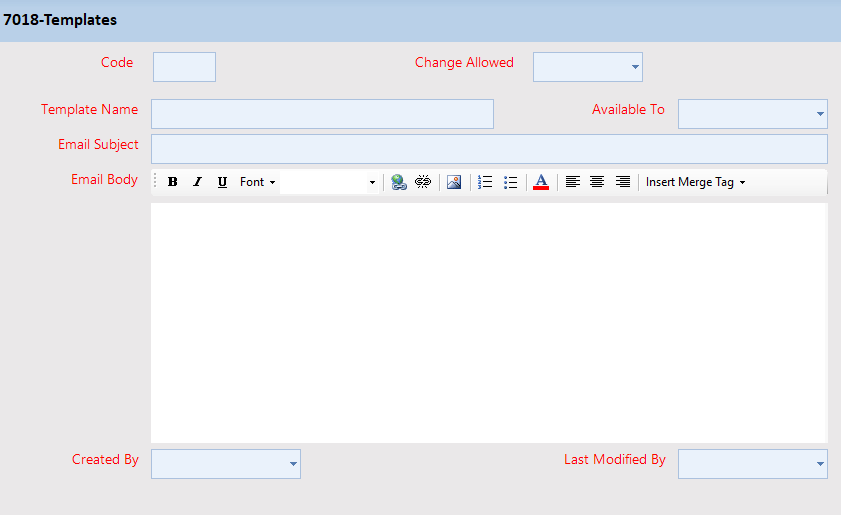
Task: Expand the Insert Merge Tag menu
Action: 695,182
